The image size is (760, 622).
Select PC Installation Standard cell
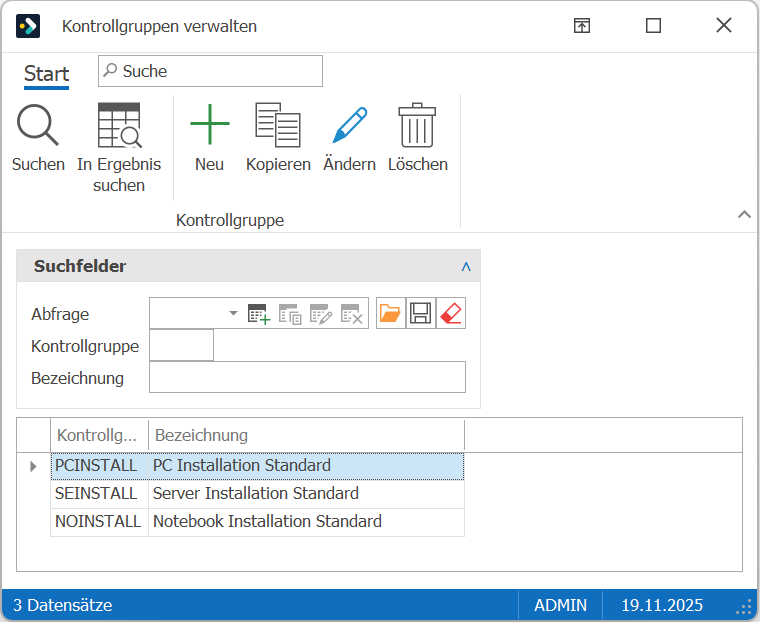coord(306,466)
